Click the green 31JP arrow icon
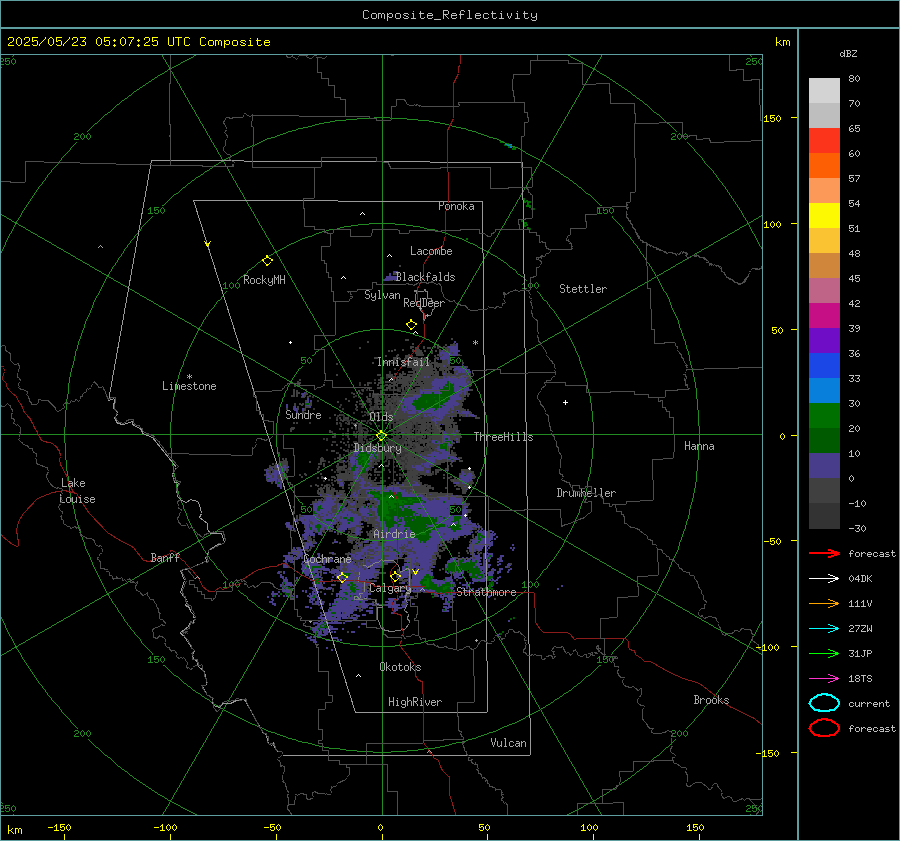This screenshot has height=841, width=900. tap(824, 653)
